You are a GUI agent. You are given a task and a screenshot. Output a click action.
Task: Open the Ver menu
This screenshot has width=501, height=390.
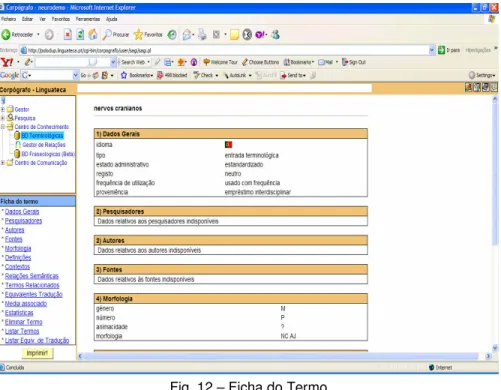(x=42, y=19)
